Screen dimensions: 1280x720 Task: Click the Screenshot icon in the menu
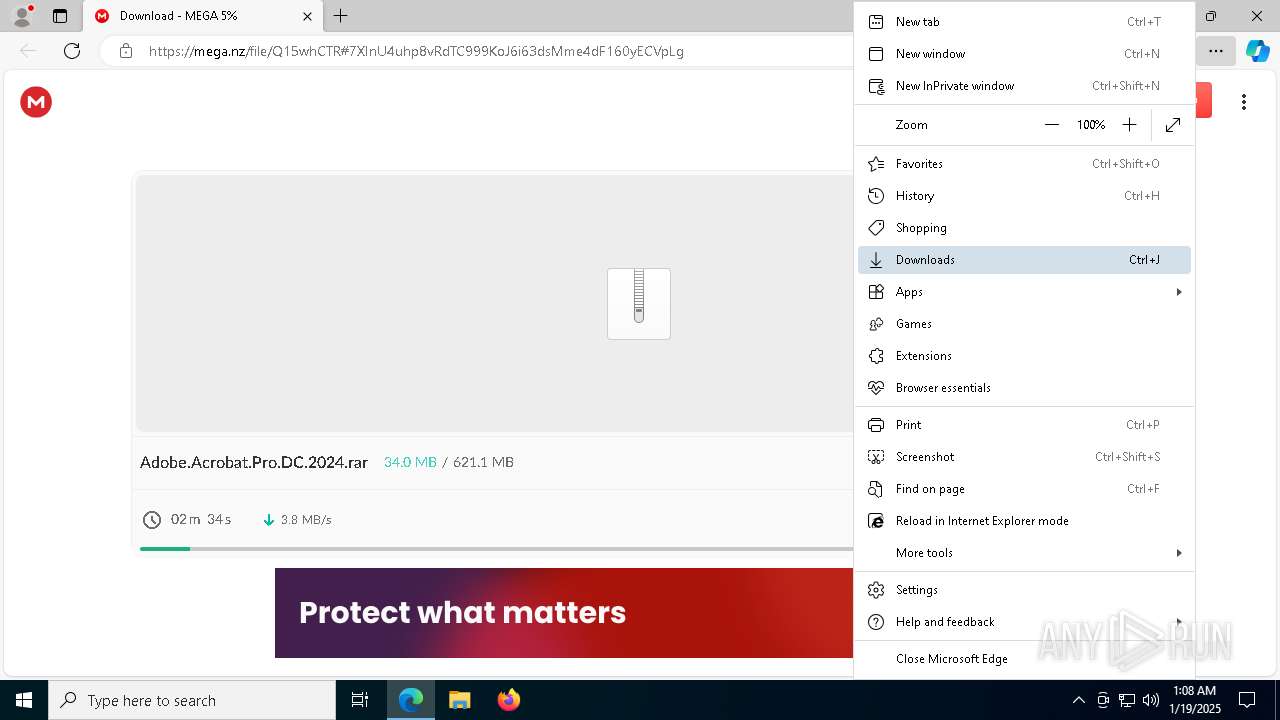876,457
